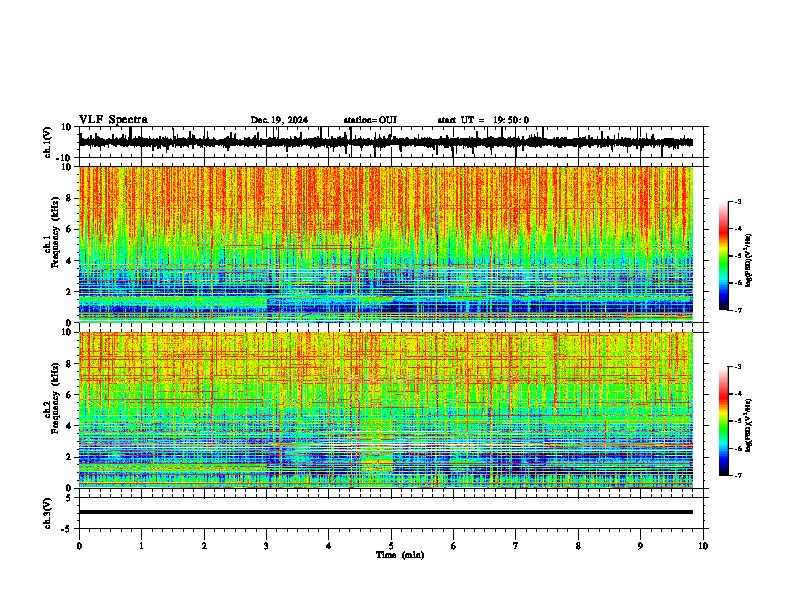The height and width of the screenshot is (612, 792).
Task: Select the "Time (min)" axis title
Action: tap(400, 555)
